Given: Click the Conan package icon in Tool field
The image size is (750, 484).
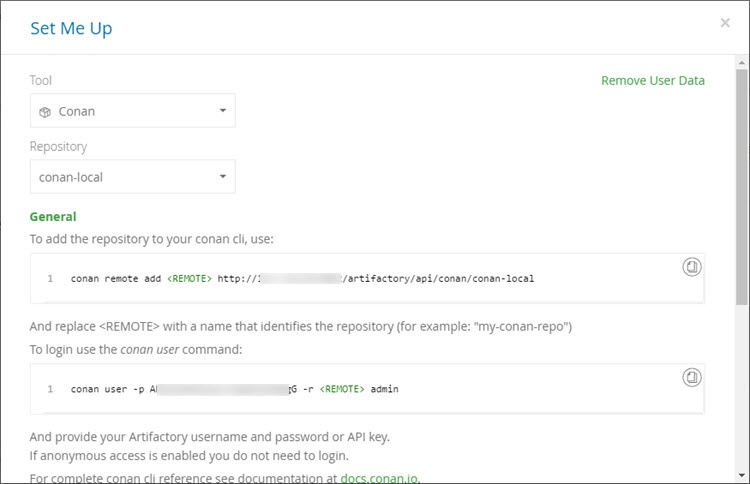Looking at the screenshot, I should [x=45, y=112].
